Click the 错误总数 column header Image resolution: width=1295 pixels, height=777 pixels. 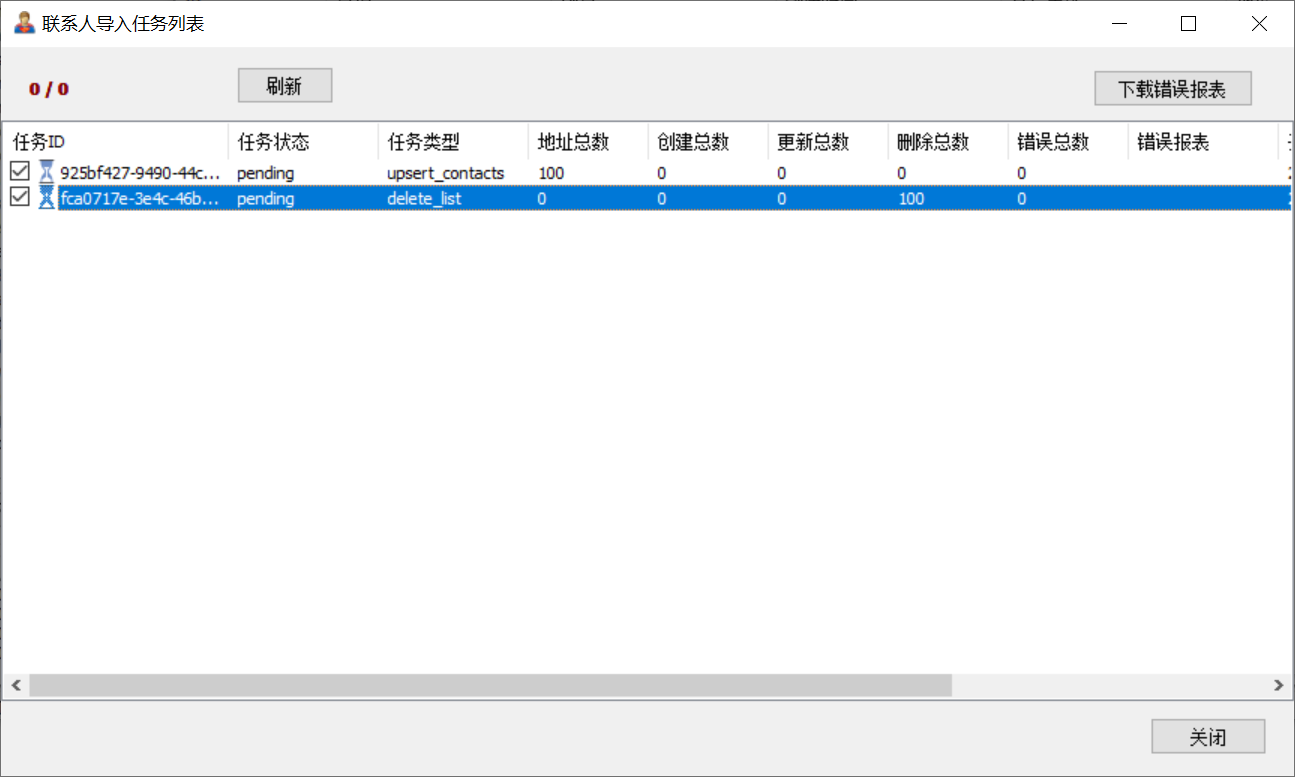(x=1067, y=142)
